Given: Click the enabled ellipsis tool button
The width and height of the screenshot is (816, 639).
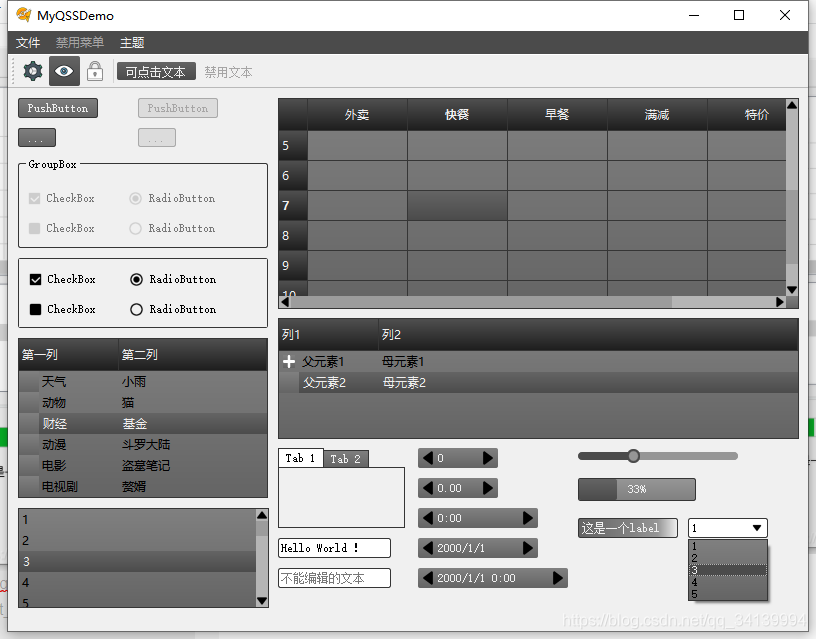Looking at the screenshot, I should point(37,138).
